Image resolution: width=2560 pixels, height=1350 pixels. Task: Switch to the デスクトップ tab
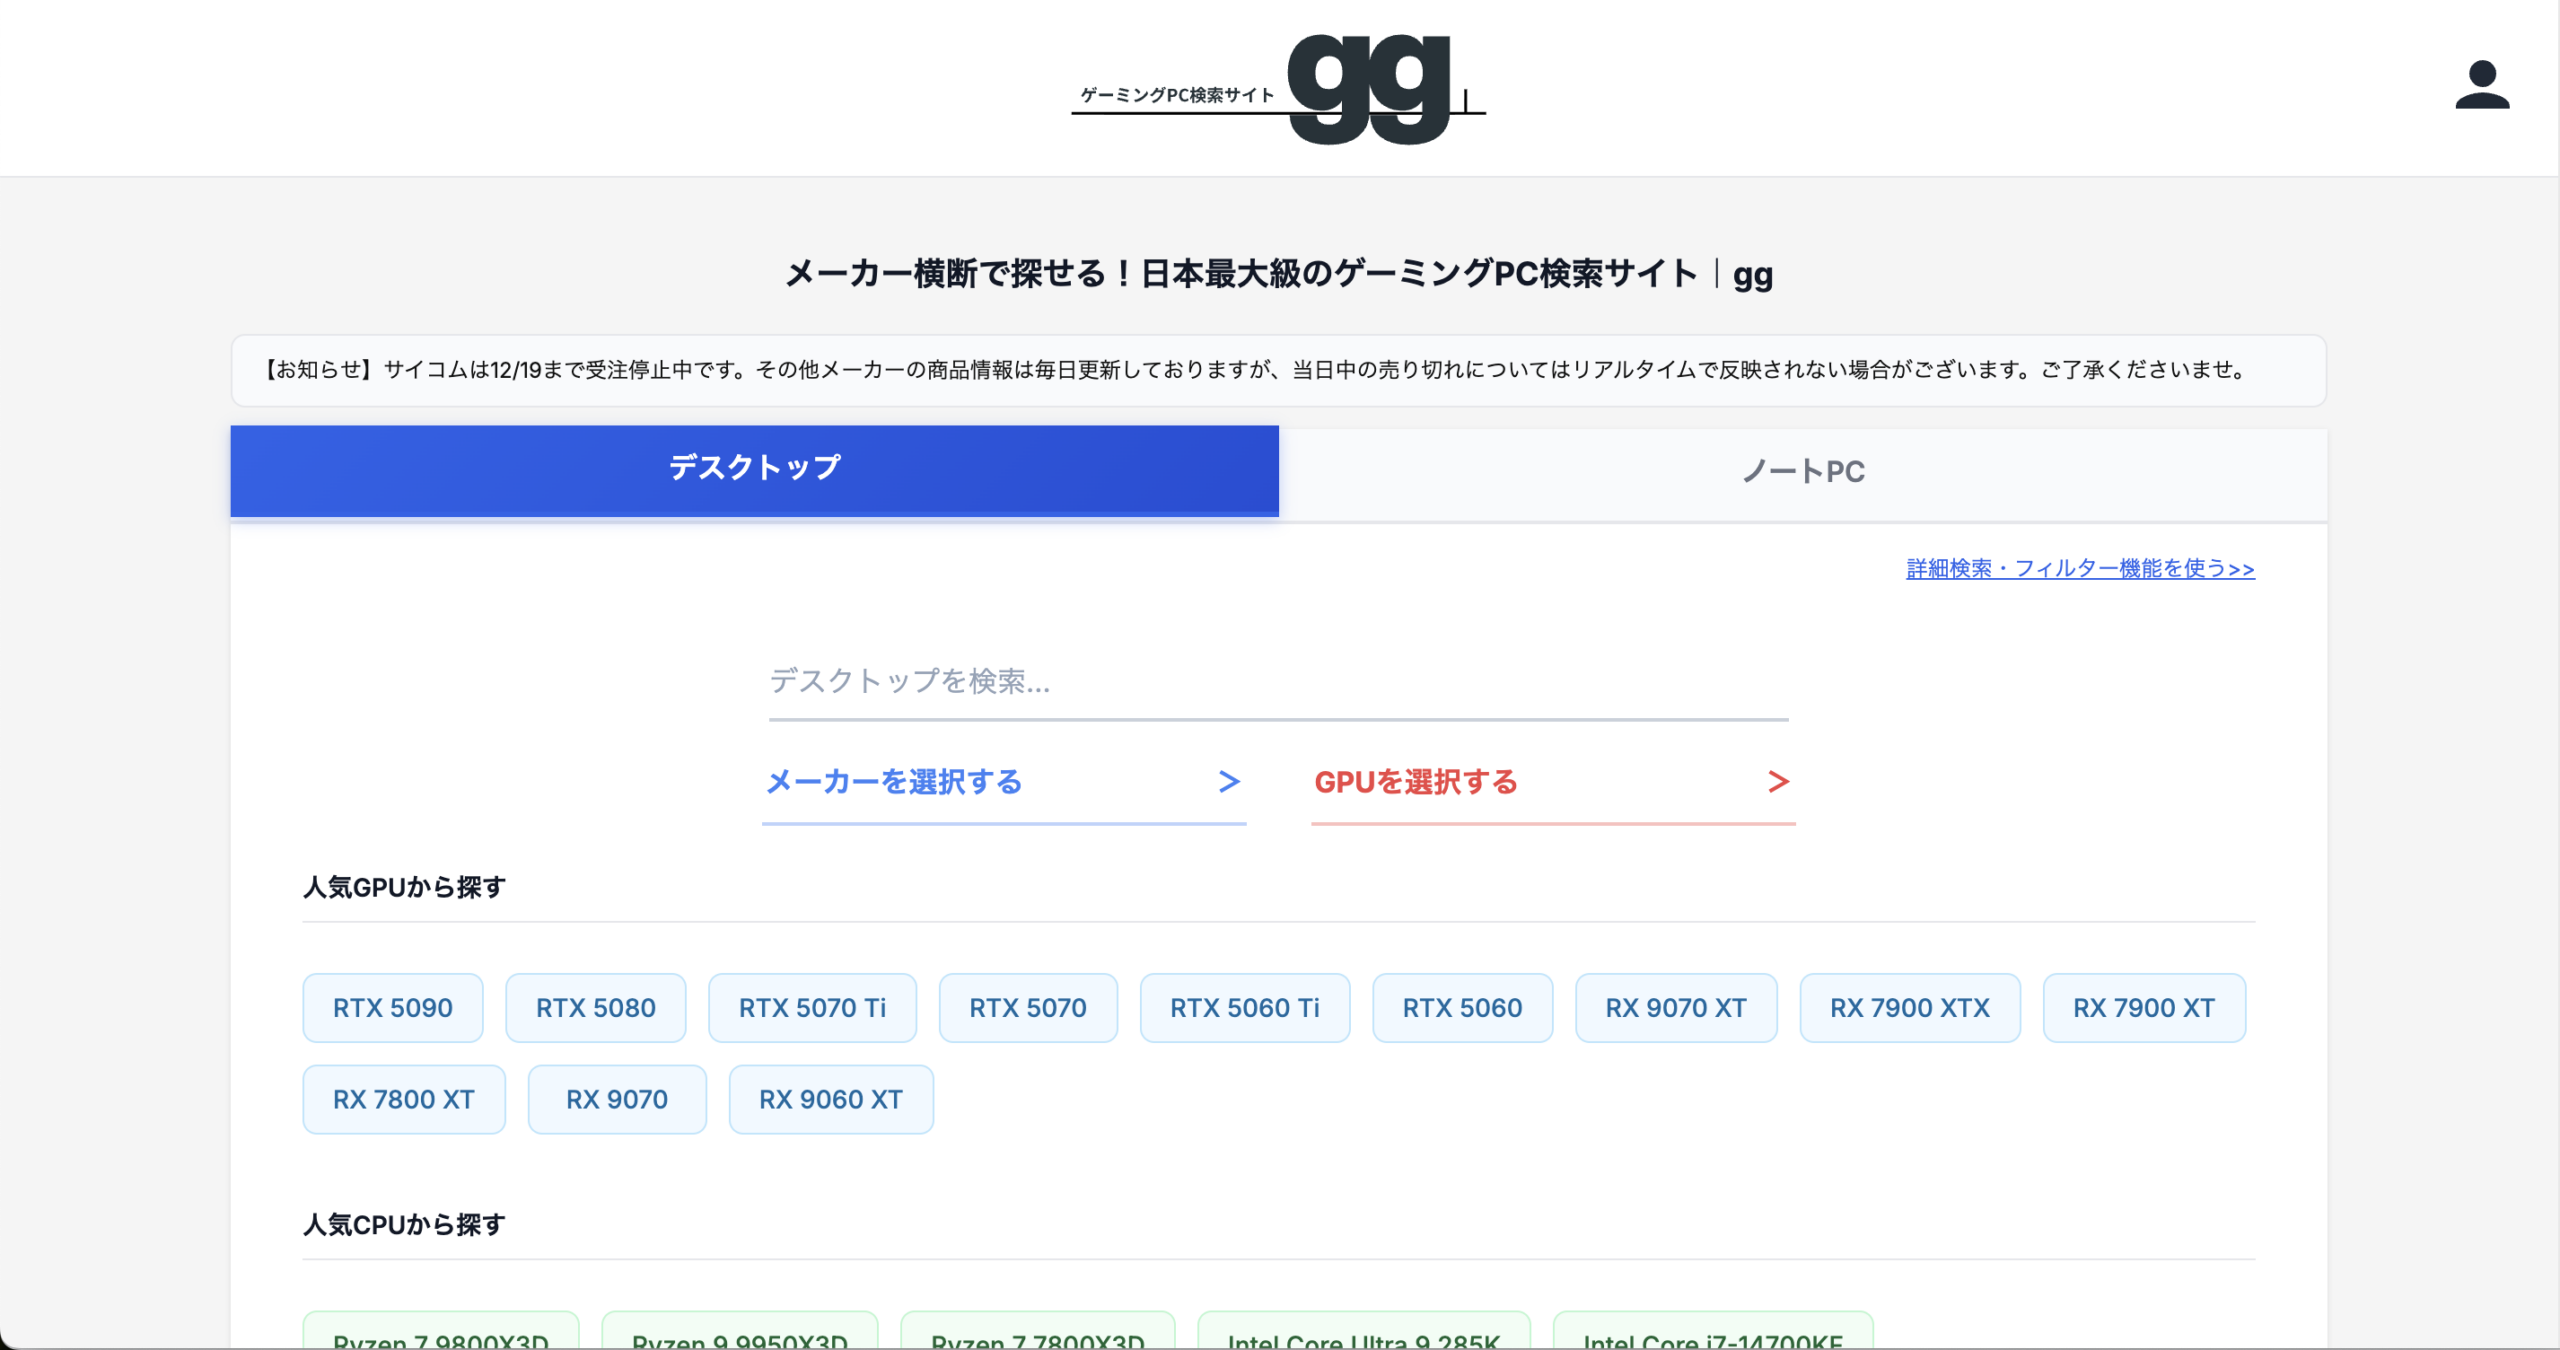754,469
